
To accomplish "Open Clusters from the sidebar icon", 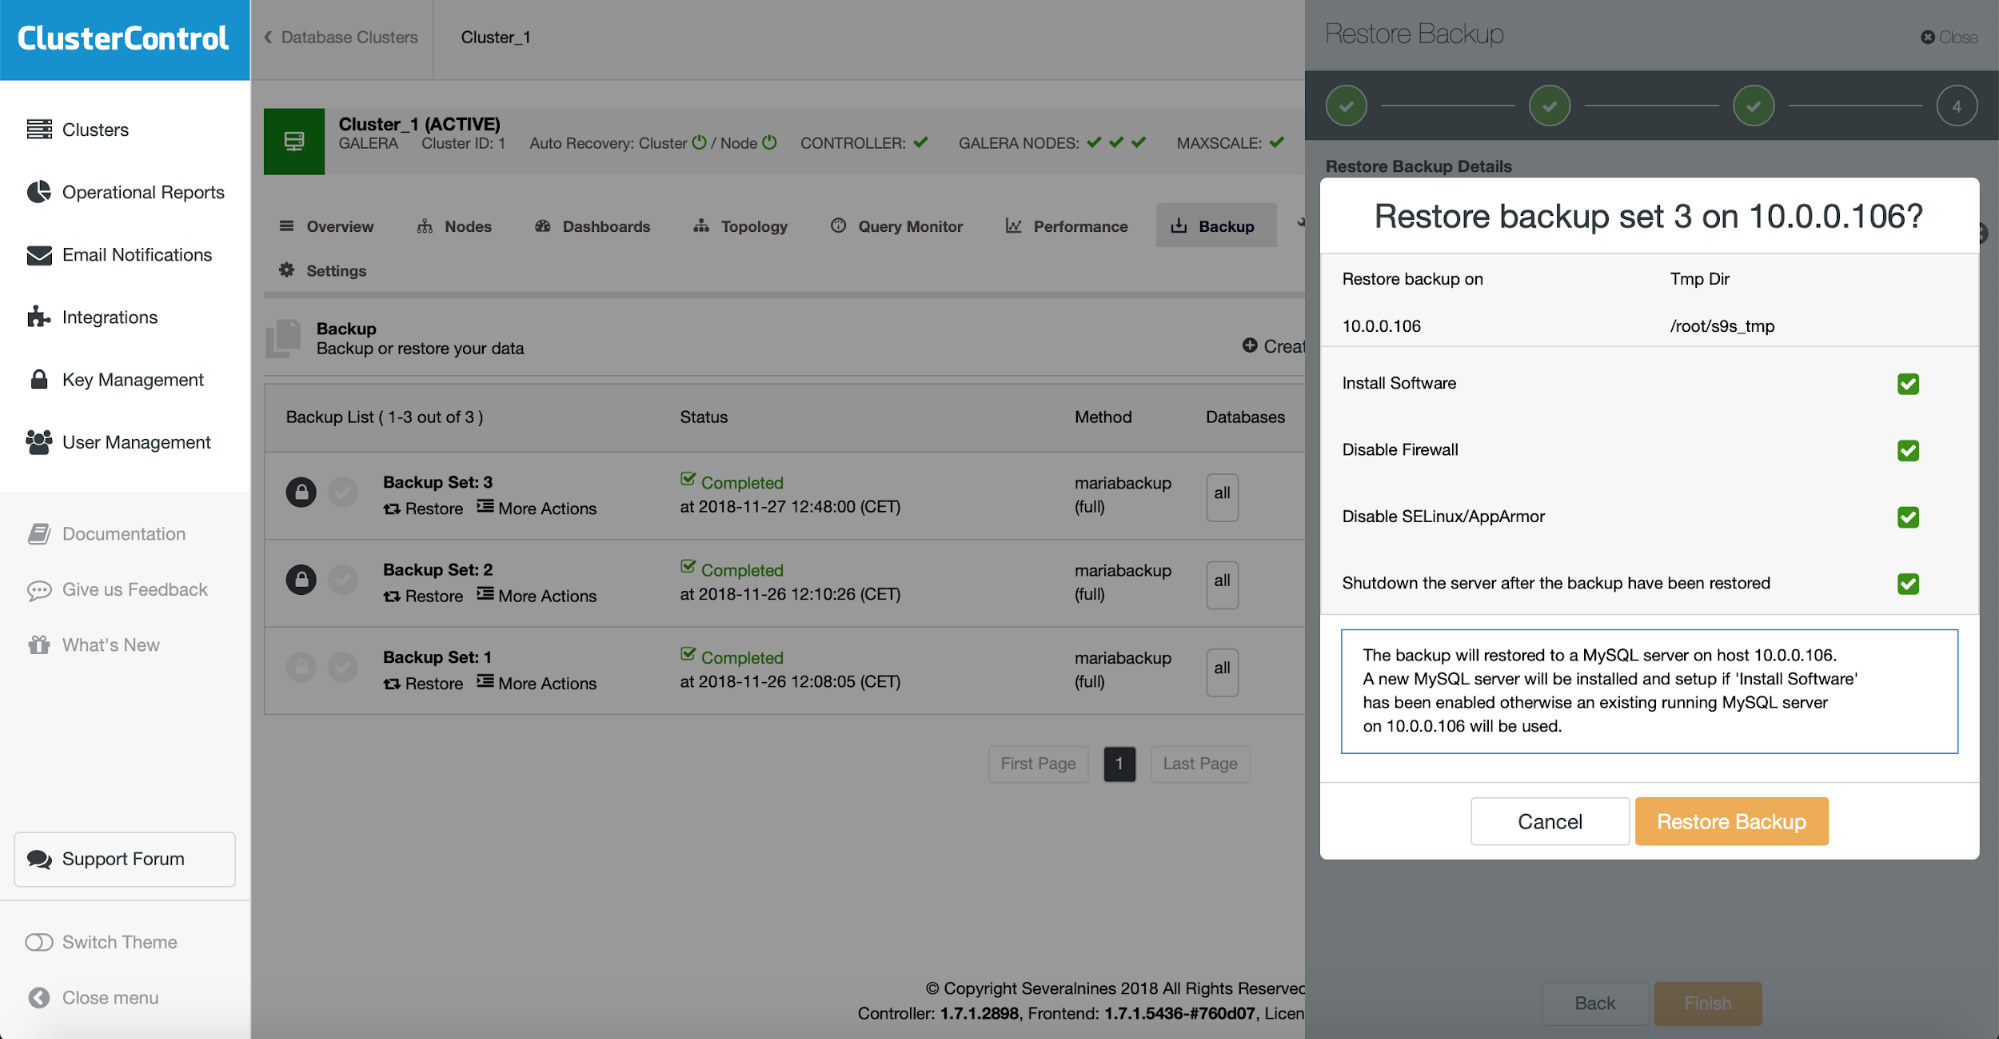I will coord(39,129).
